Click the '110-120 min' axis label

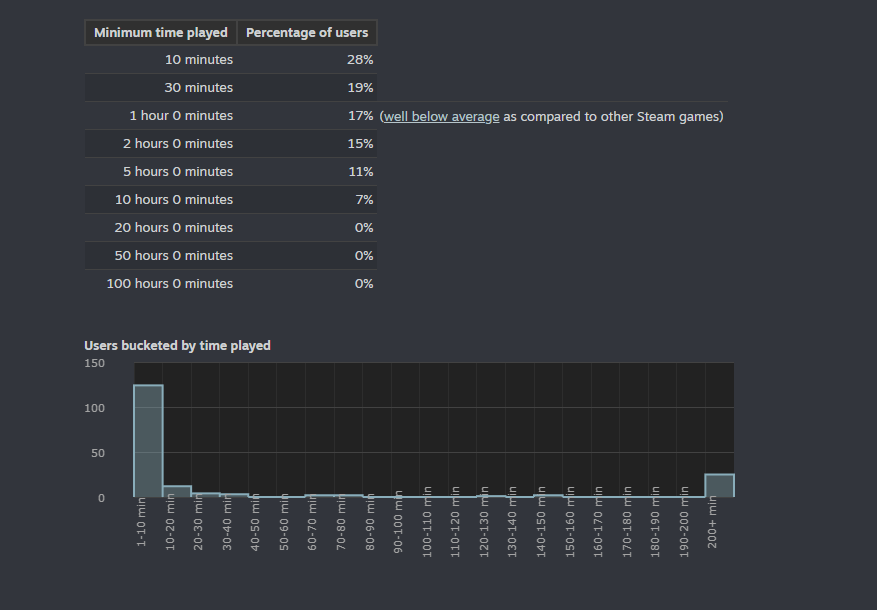455,522
